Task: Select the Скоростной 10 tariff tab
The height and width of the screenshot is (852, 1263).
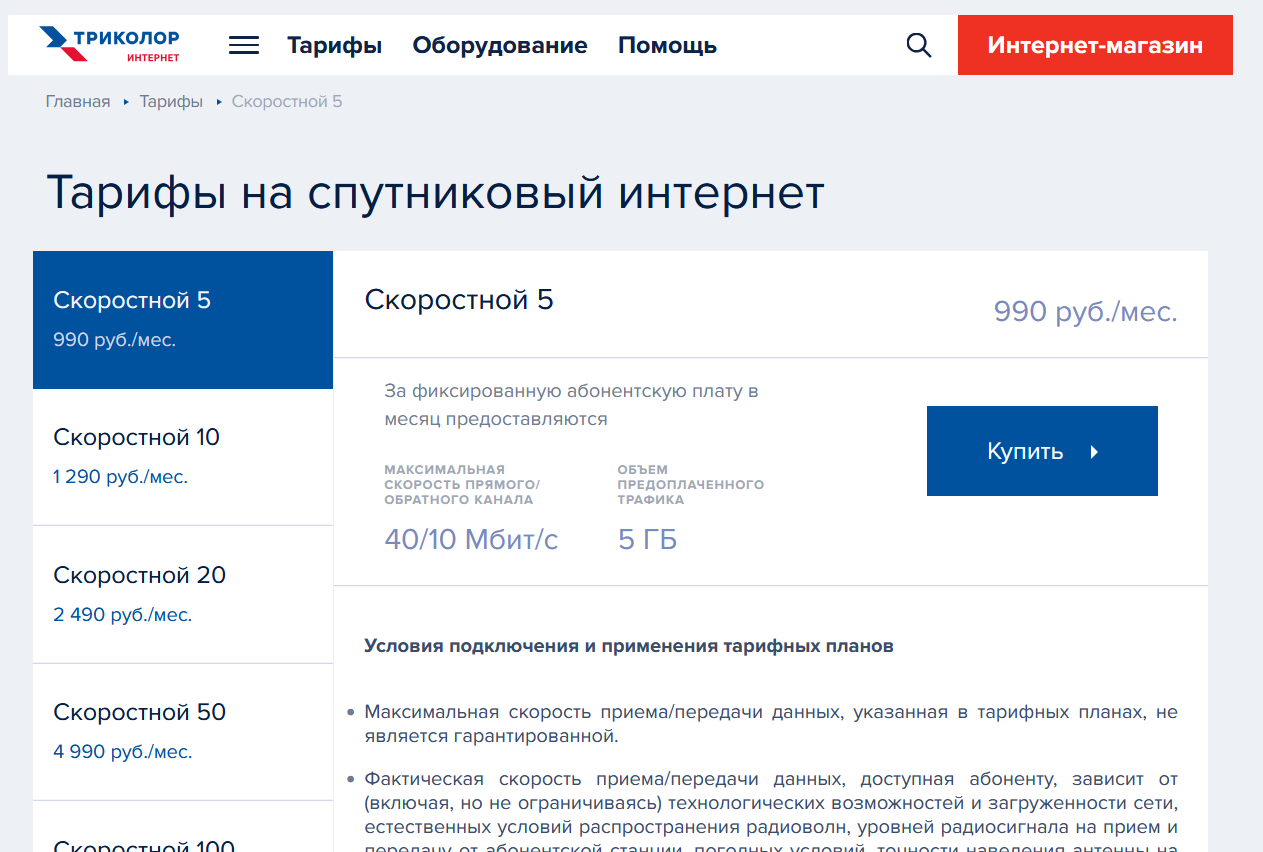Action: tap(183, 457)
